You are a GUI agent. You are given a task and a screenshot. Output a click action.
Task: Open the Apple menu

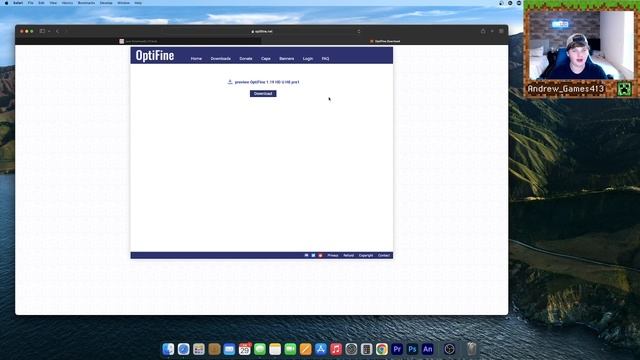6,3
